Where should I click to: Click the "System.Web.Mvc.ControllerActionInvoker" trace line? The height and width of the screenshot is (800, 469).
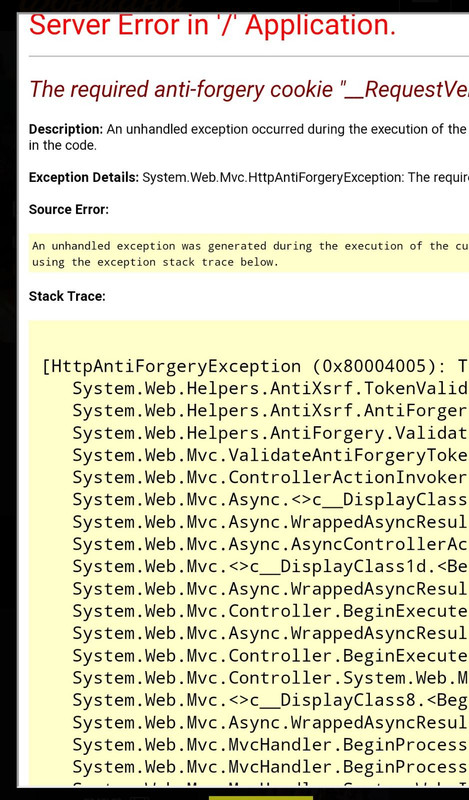[270, 477]
